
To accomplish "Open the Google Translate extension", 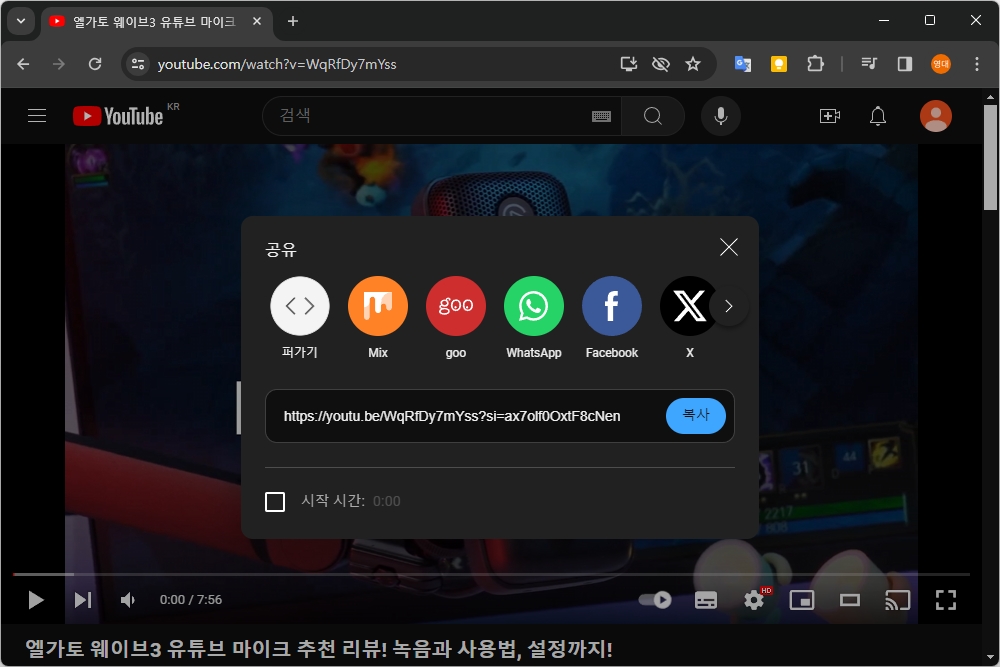I will [x=743, y=64].
